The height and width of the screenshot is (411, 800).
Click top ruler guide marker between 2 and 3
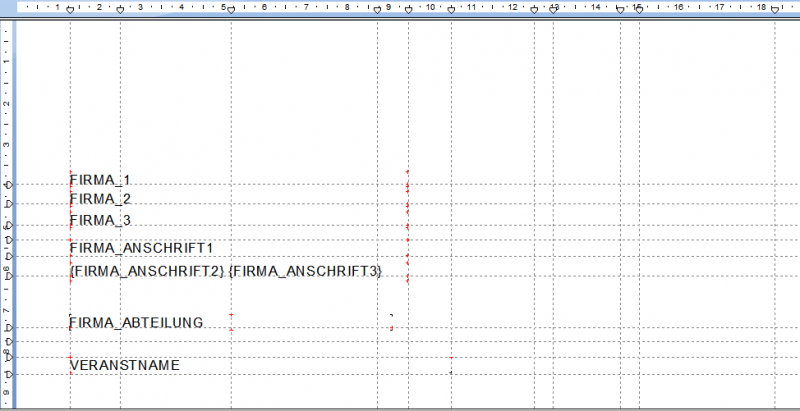(121, 10)
